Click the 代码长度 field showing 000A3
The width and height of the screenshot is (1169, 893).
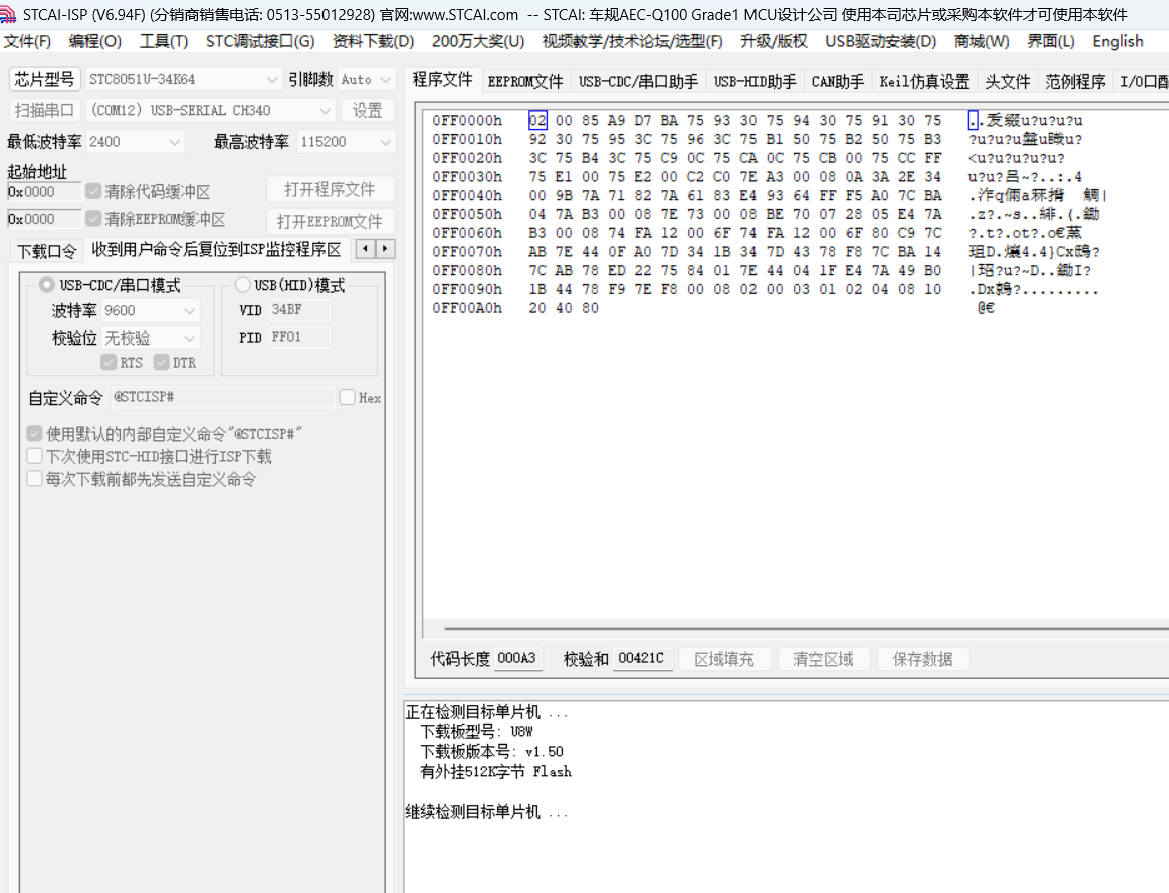tap(519, 658)
